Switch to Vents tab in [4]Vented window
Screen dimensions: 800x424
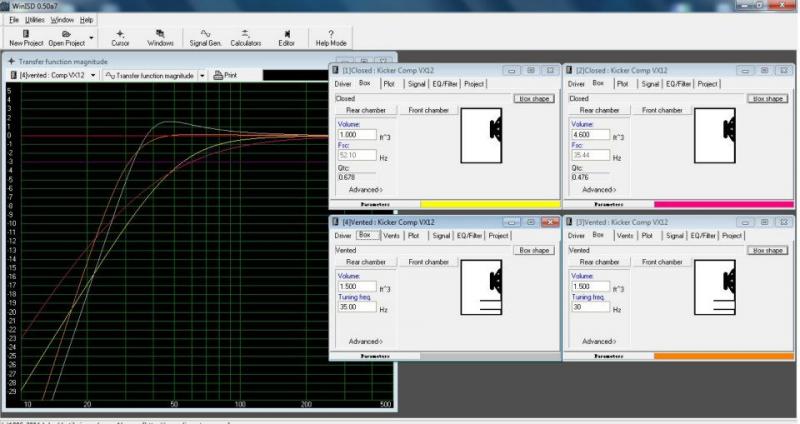(391, 235)
